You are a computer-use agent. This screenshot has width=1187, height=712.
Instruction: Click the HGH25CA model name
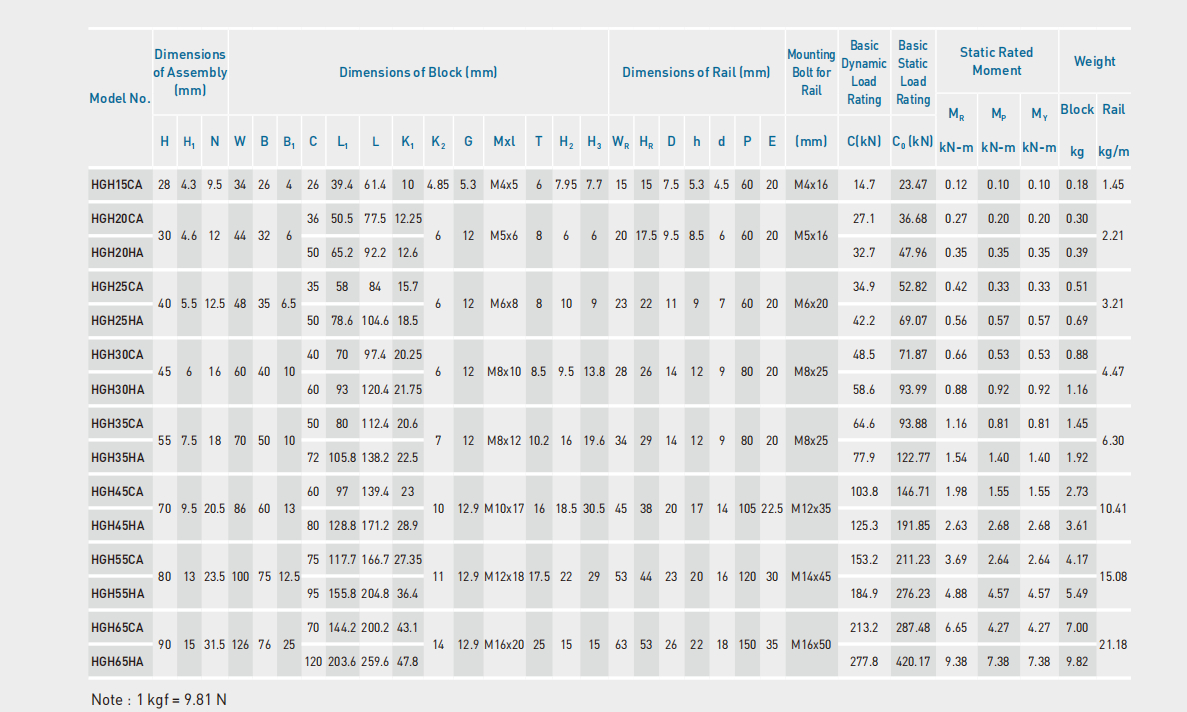click(x=117, y=287)
